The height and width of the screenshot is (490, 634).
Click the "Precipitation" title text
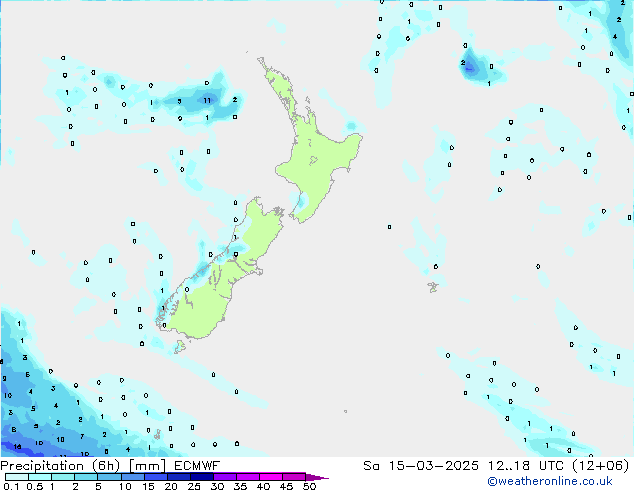pyautogui.click(x=42, y=466)
